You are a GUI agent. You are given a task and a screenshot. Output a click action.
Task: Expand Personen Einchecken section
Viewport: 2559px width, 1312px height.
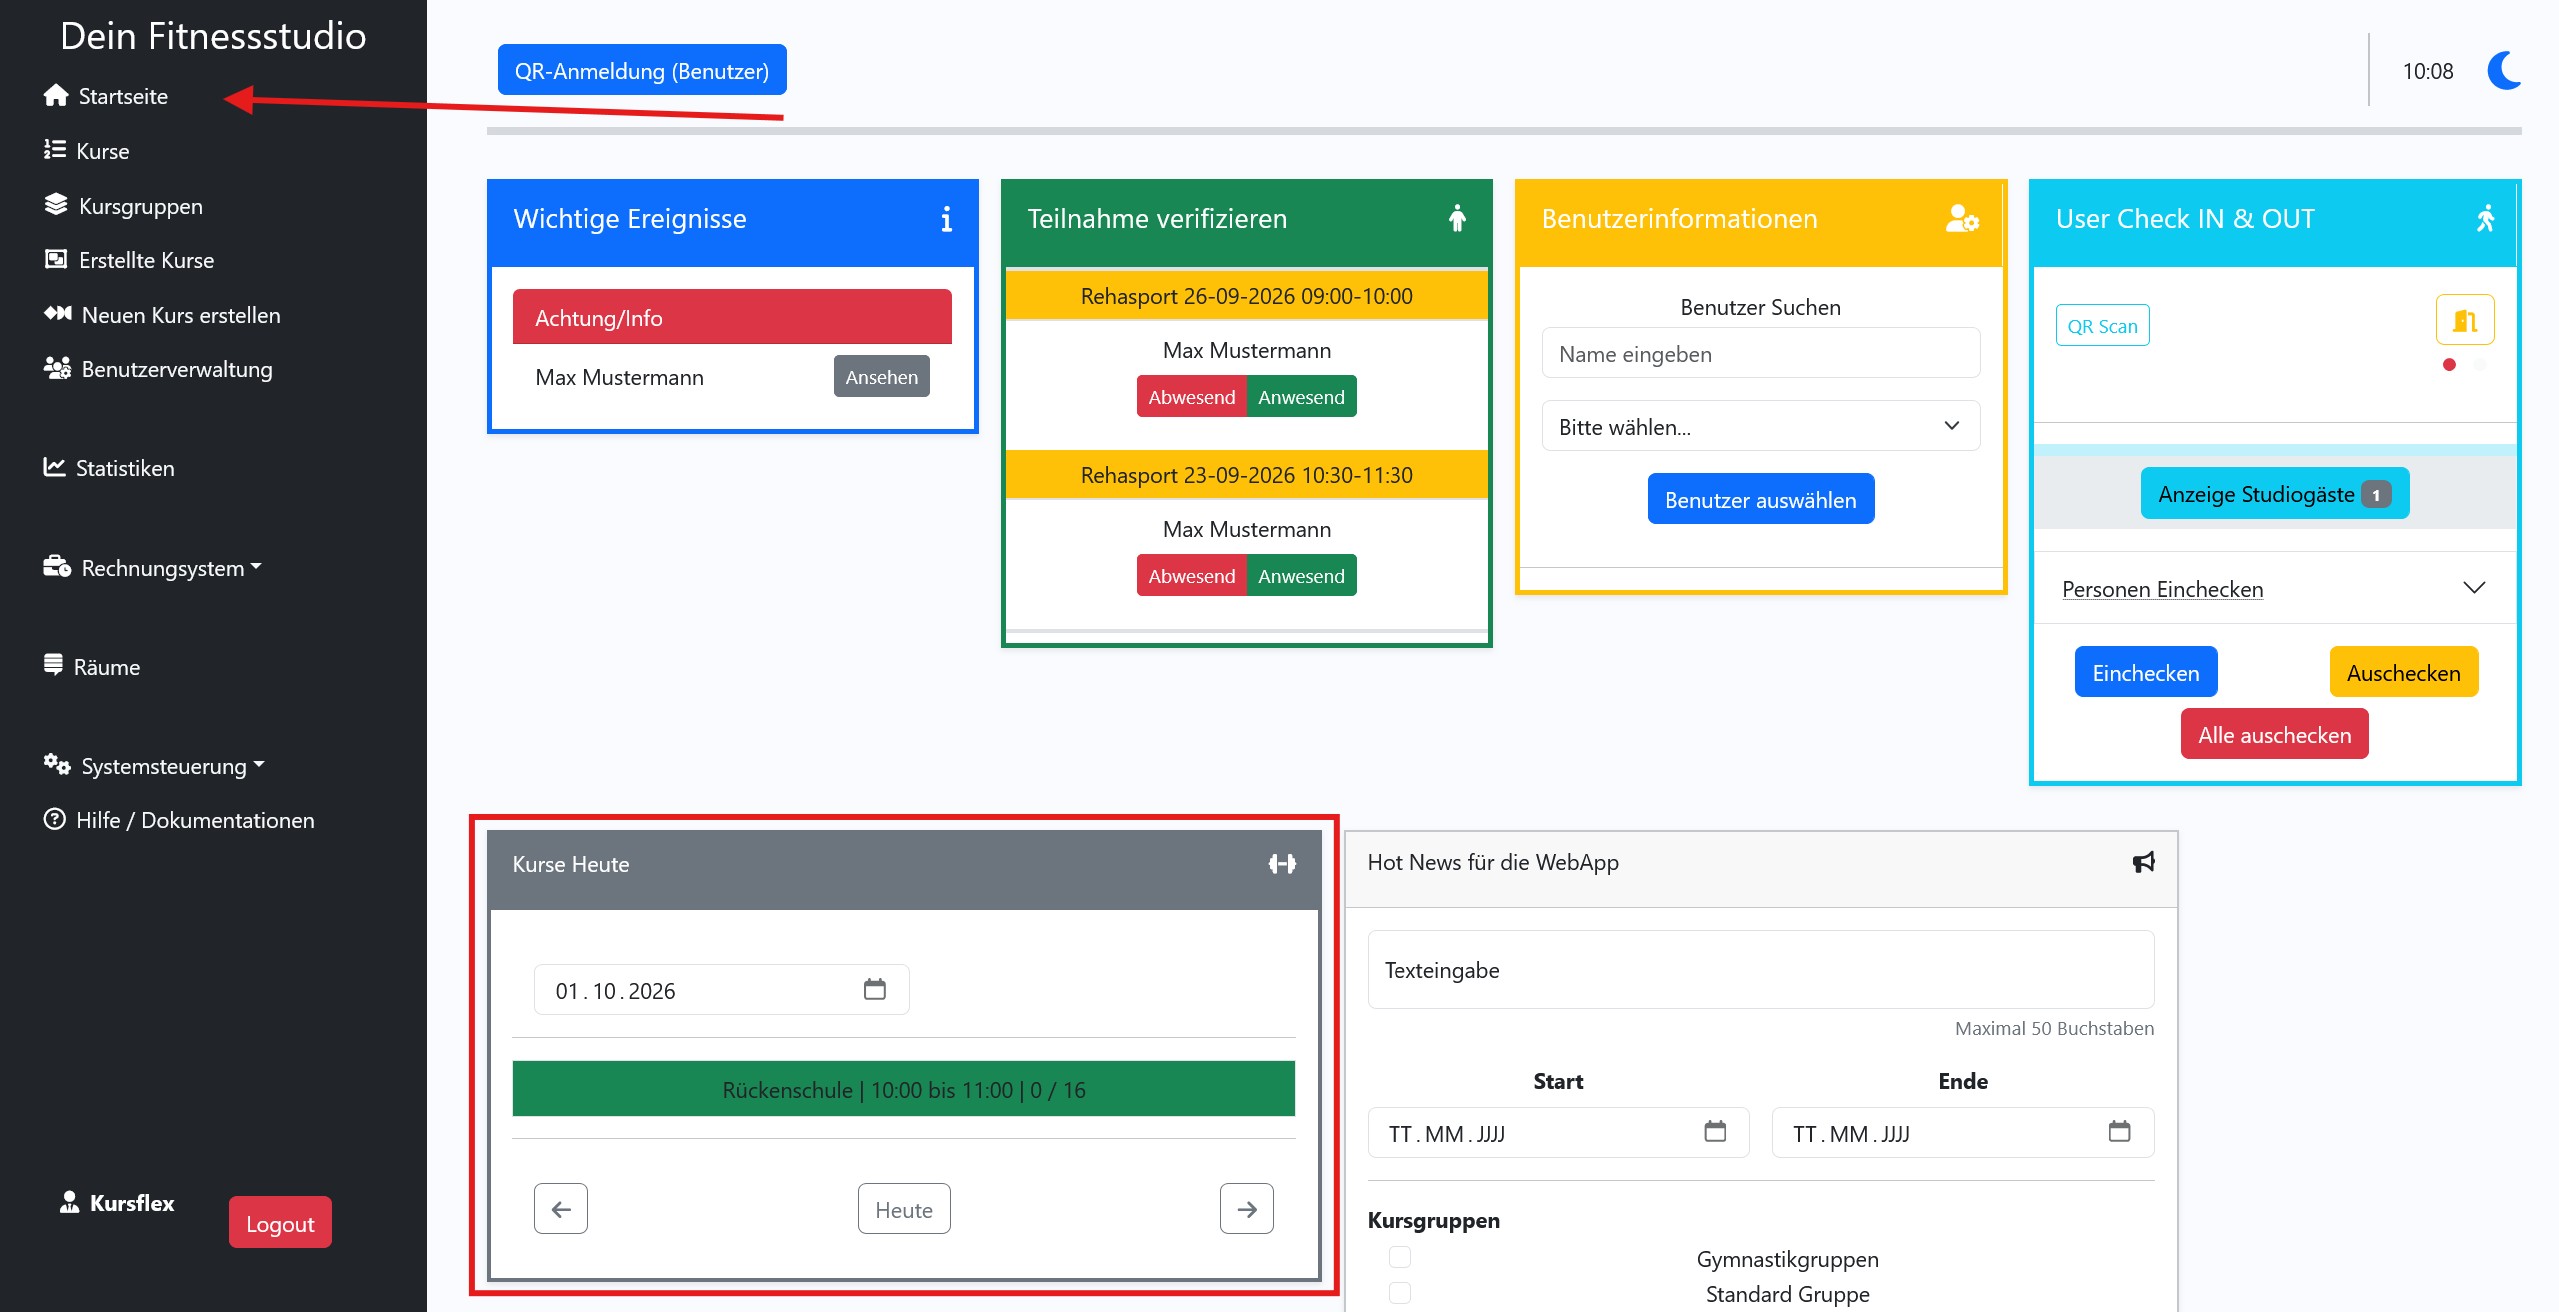2274,588
